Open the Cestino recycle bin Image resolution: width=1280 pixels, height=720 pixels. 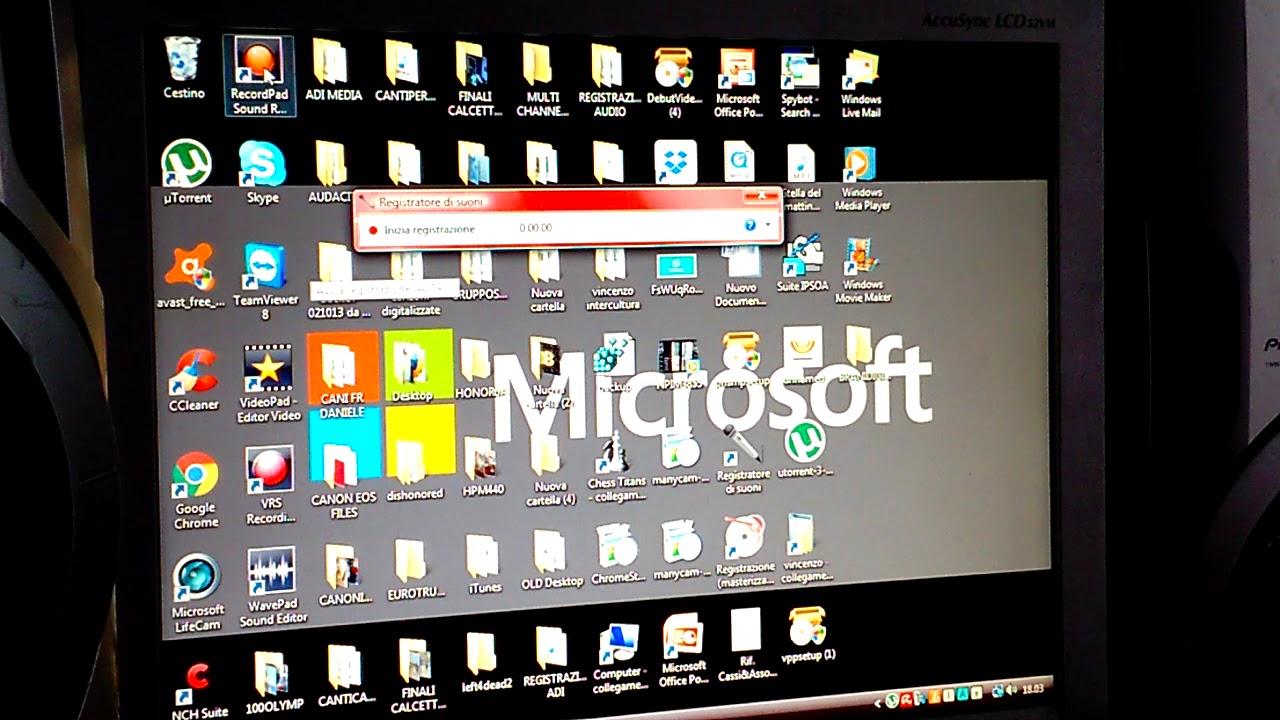(x=183, y=67)
